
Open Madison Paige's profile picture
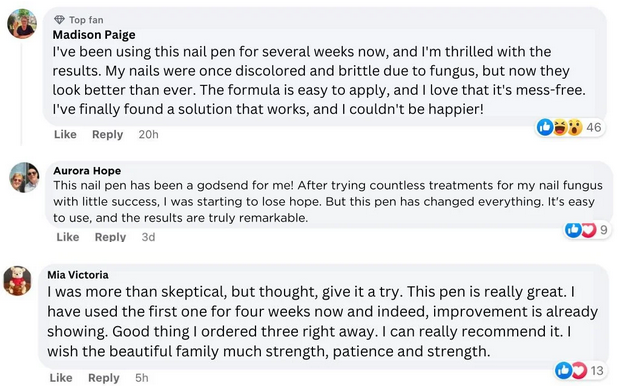tap(22, 24)
